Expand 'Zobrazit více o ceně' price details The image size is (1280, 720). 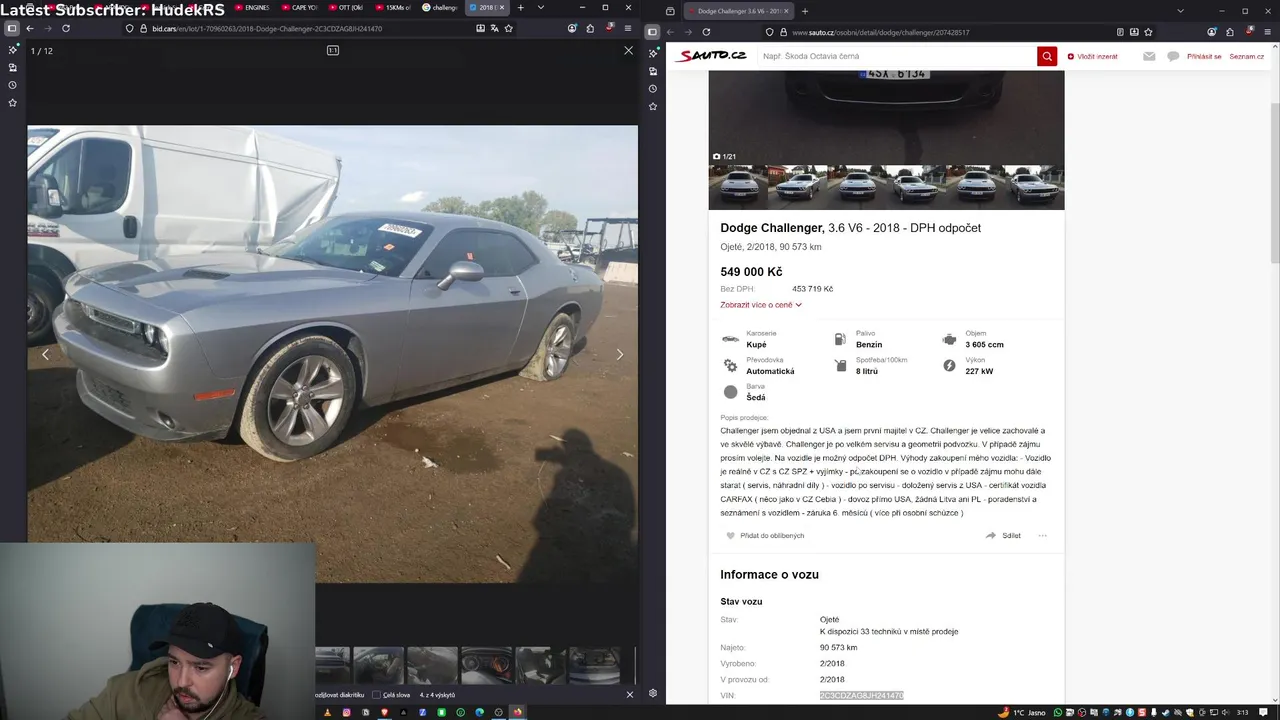[761, 305]
